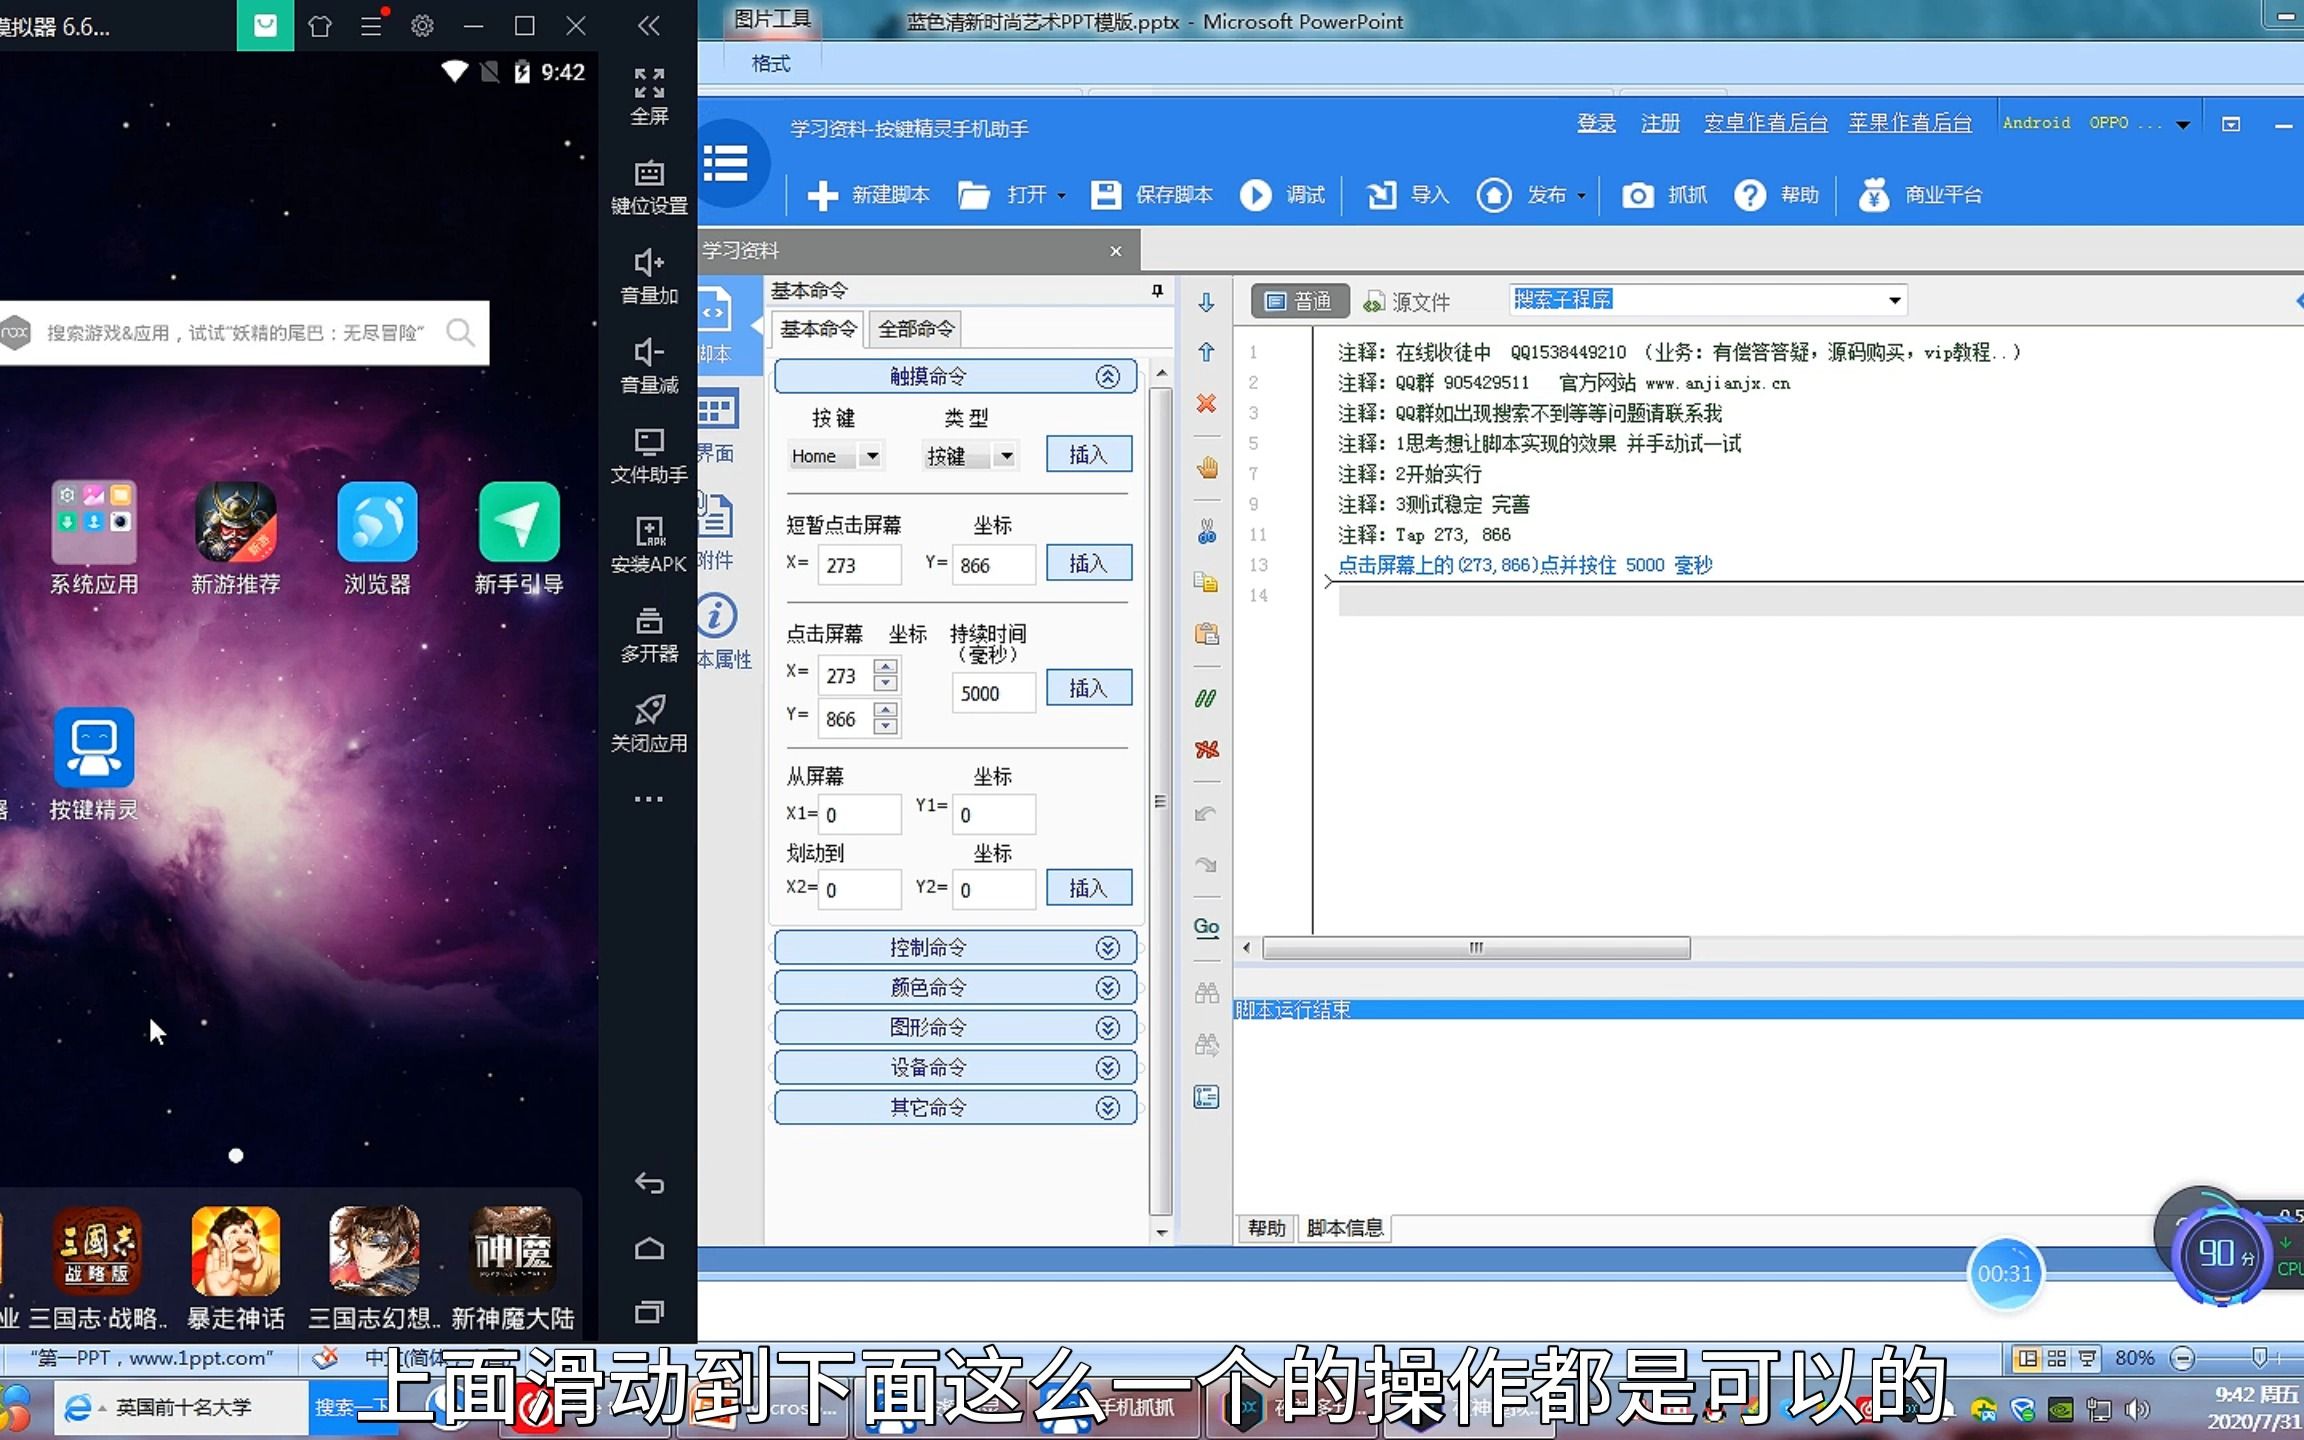2304x1440 pixels.
Task: Switch to the 源文件 source view tab
Action: pos(1407,301)
